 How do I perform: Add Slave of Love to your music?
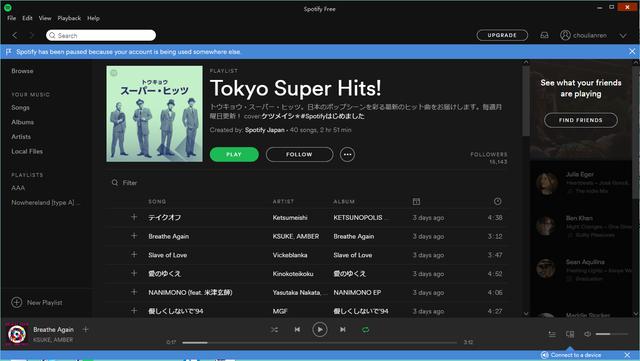(x=134, y=255)
